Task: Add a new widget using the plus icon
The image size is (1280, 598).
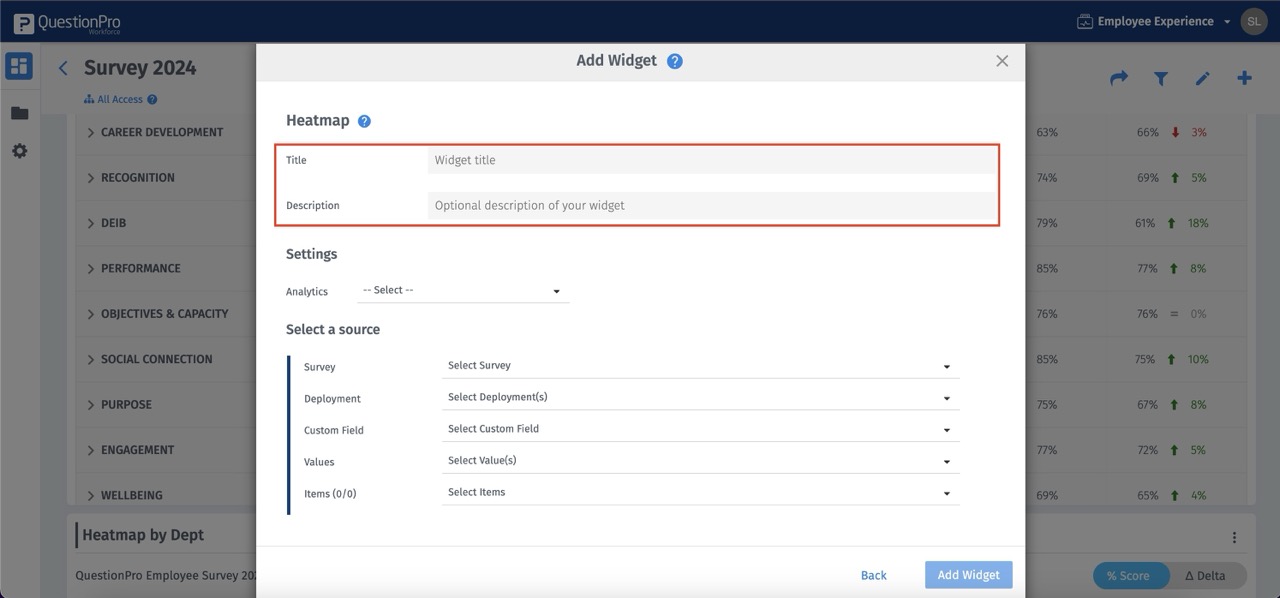Action: tap(1244, 77)
